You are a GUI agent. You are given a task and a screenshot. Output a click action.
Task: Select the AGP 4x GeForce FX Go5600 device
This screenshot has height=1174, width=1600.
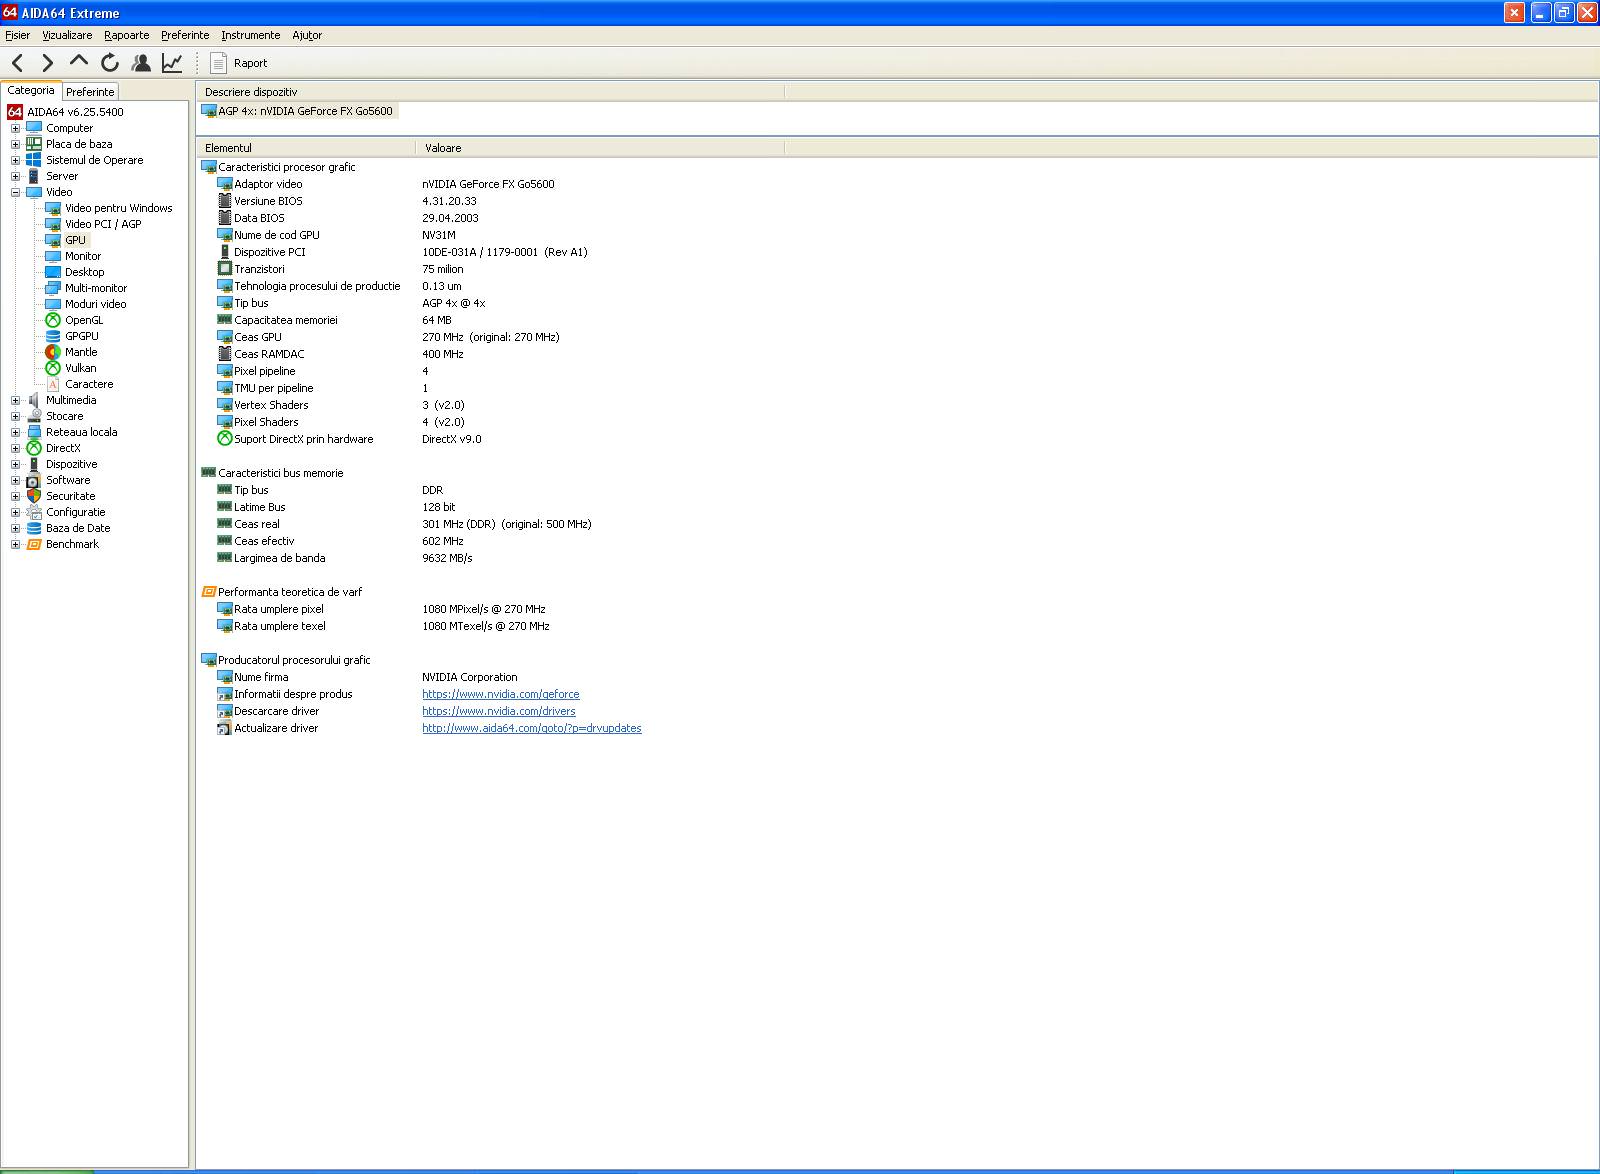298,111
